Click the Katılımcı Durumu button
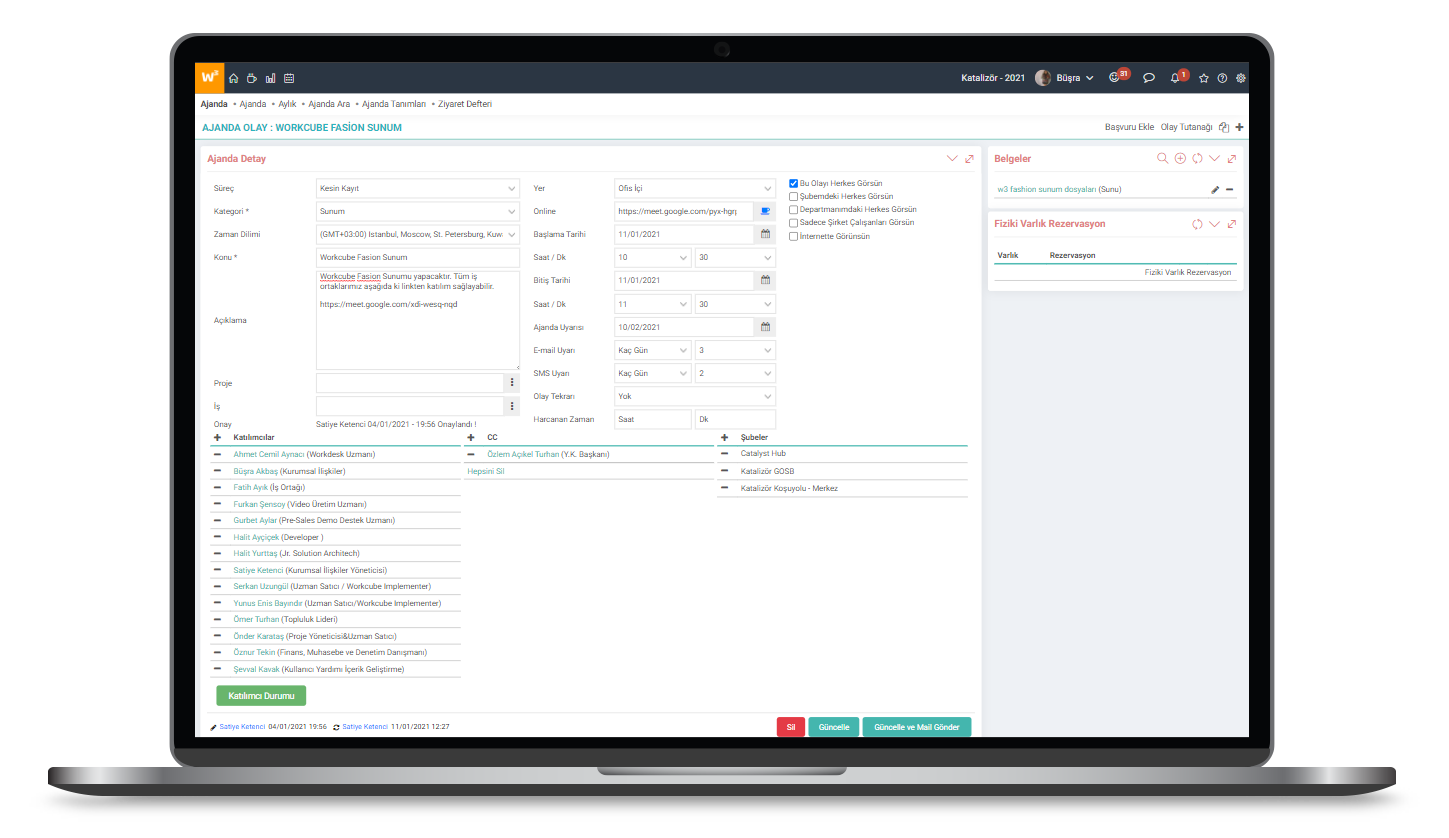Viewport: 1449px width, 838px height. (261, 695)
